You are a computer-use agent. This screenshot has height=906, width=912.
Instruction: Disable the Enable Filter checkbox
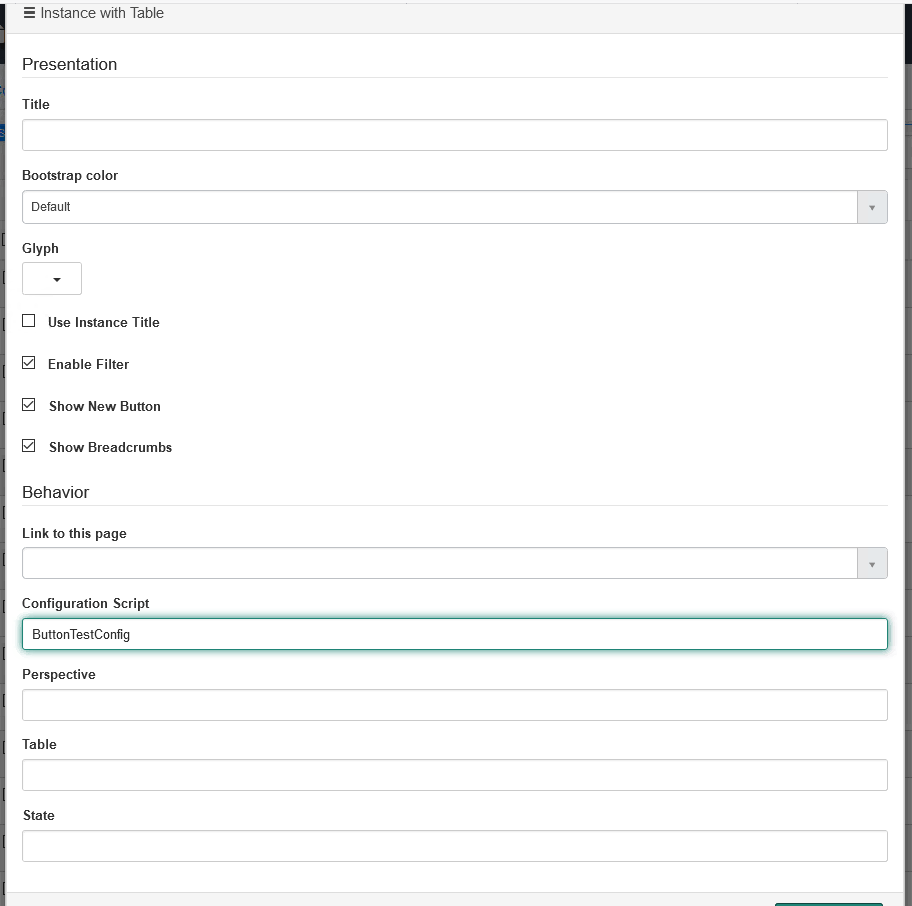pos(28,362)
